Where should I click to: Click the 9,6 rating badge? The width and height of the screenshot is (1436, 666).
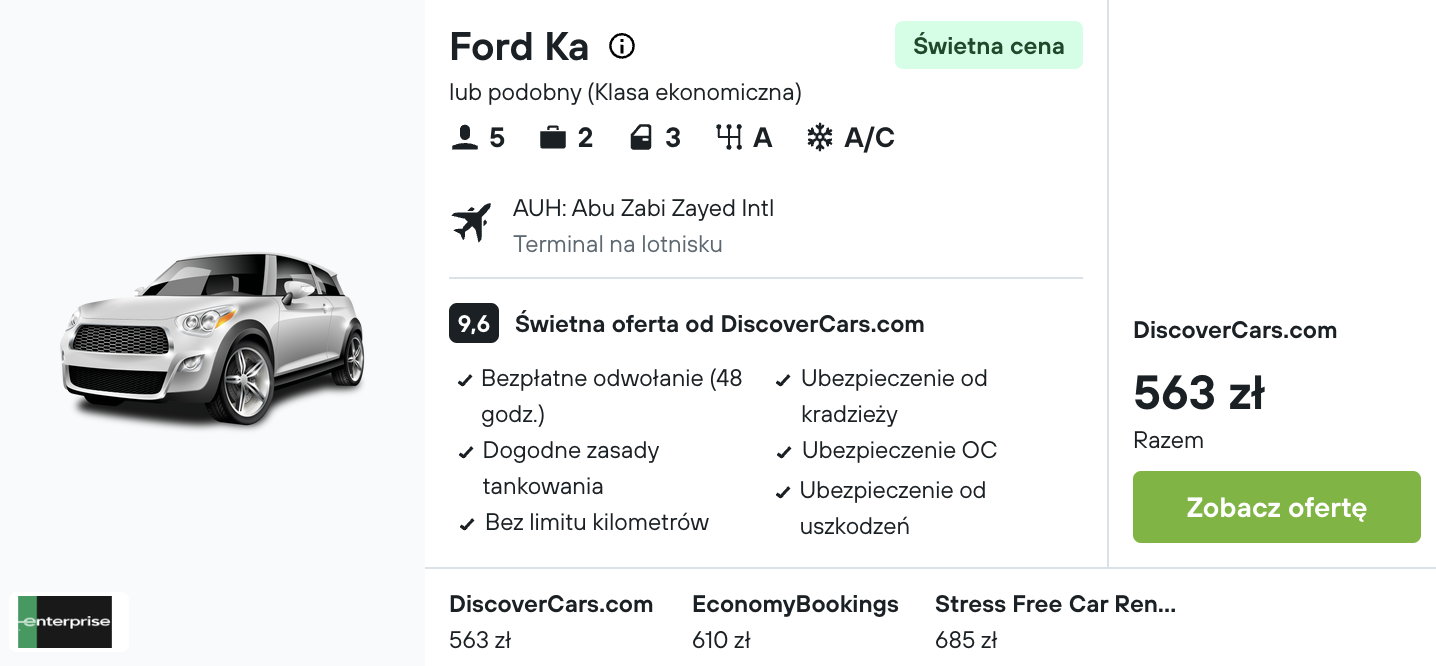tap(474, 324)
